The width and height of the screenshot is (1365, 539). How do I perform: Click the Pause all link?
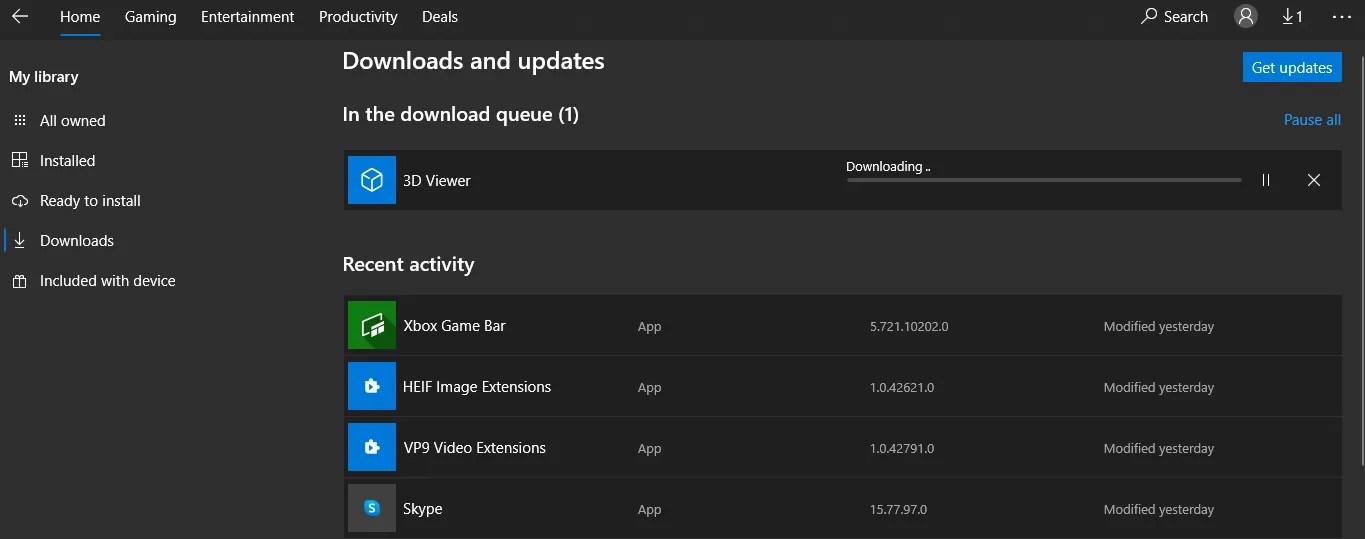click(x=1312, y=120)
